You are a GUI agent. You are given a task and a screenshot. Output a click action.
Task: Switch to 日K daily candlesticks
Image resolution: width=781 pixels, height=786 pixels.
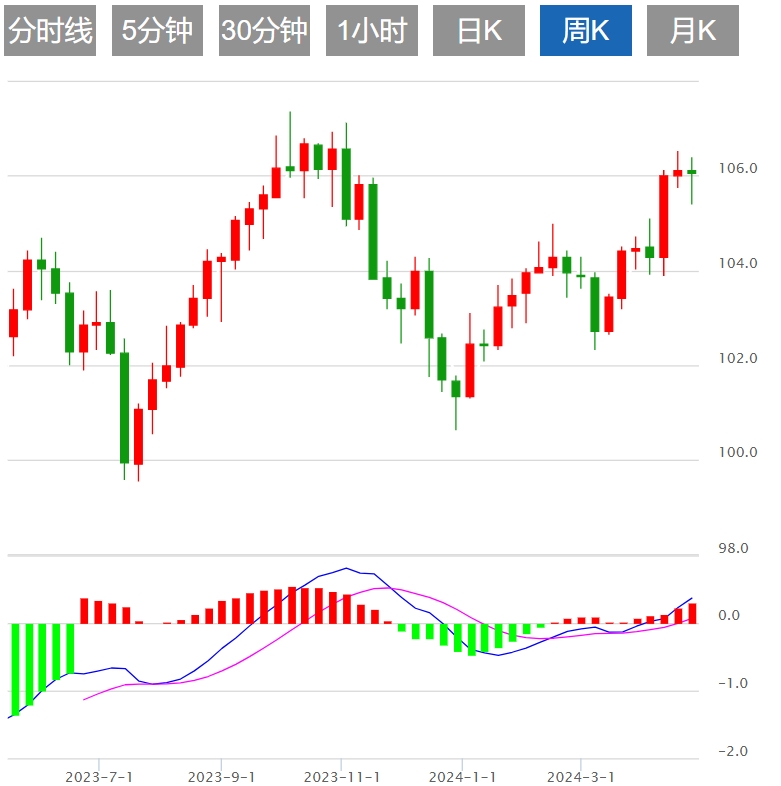coord(479,31)
